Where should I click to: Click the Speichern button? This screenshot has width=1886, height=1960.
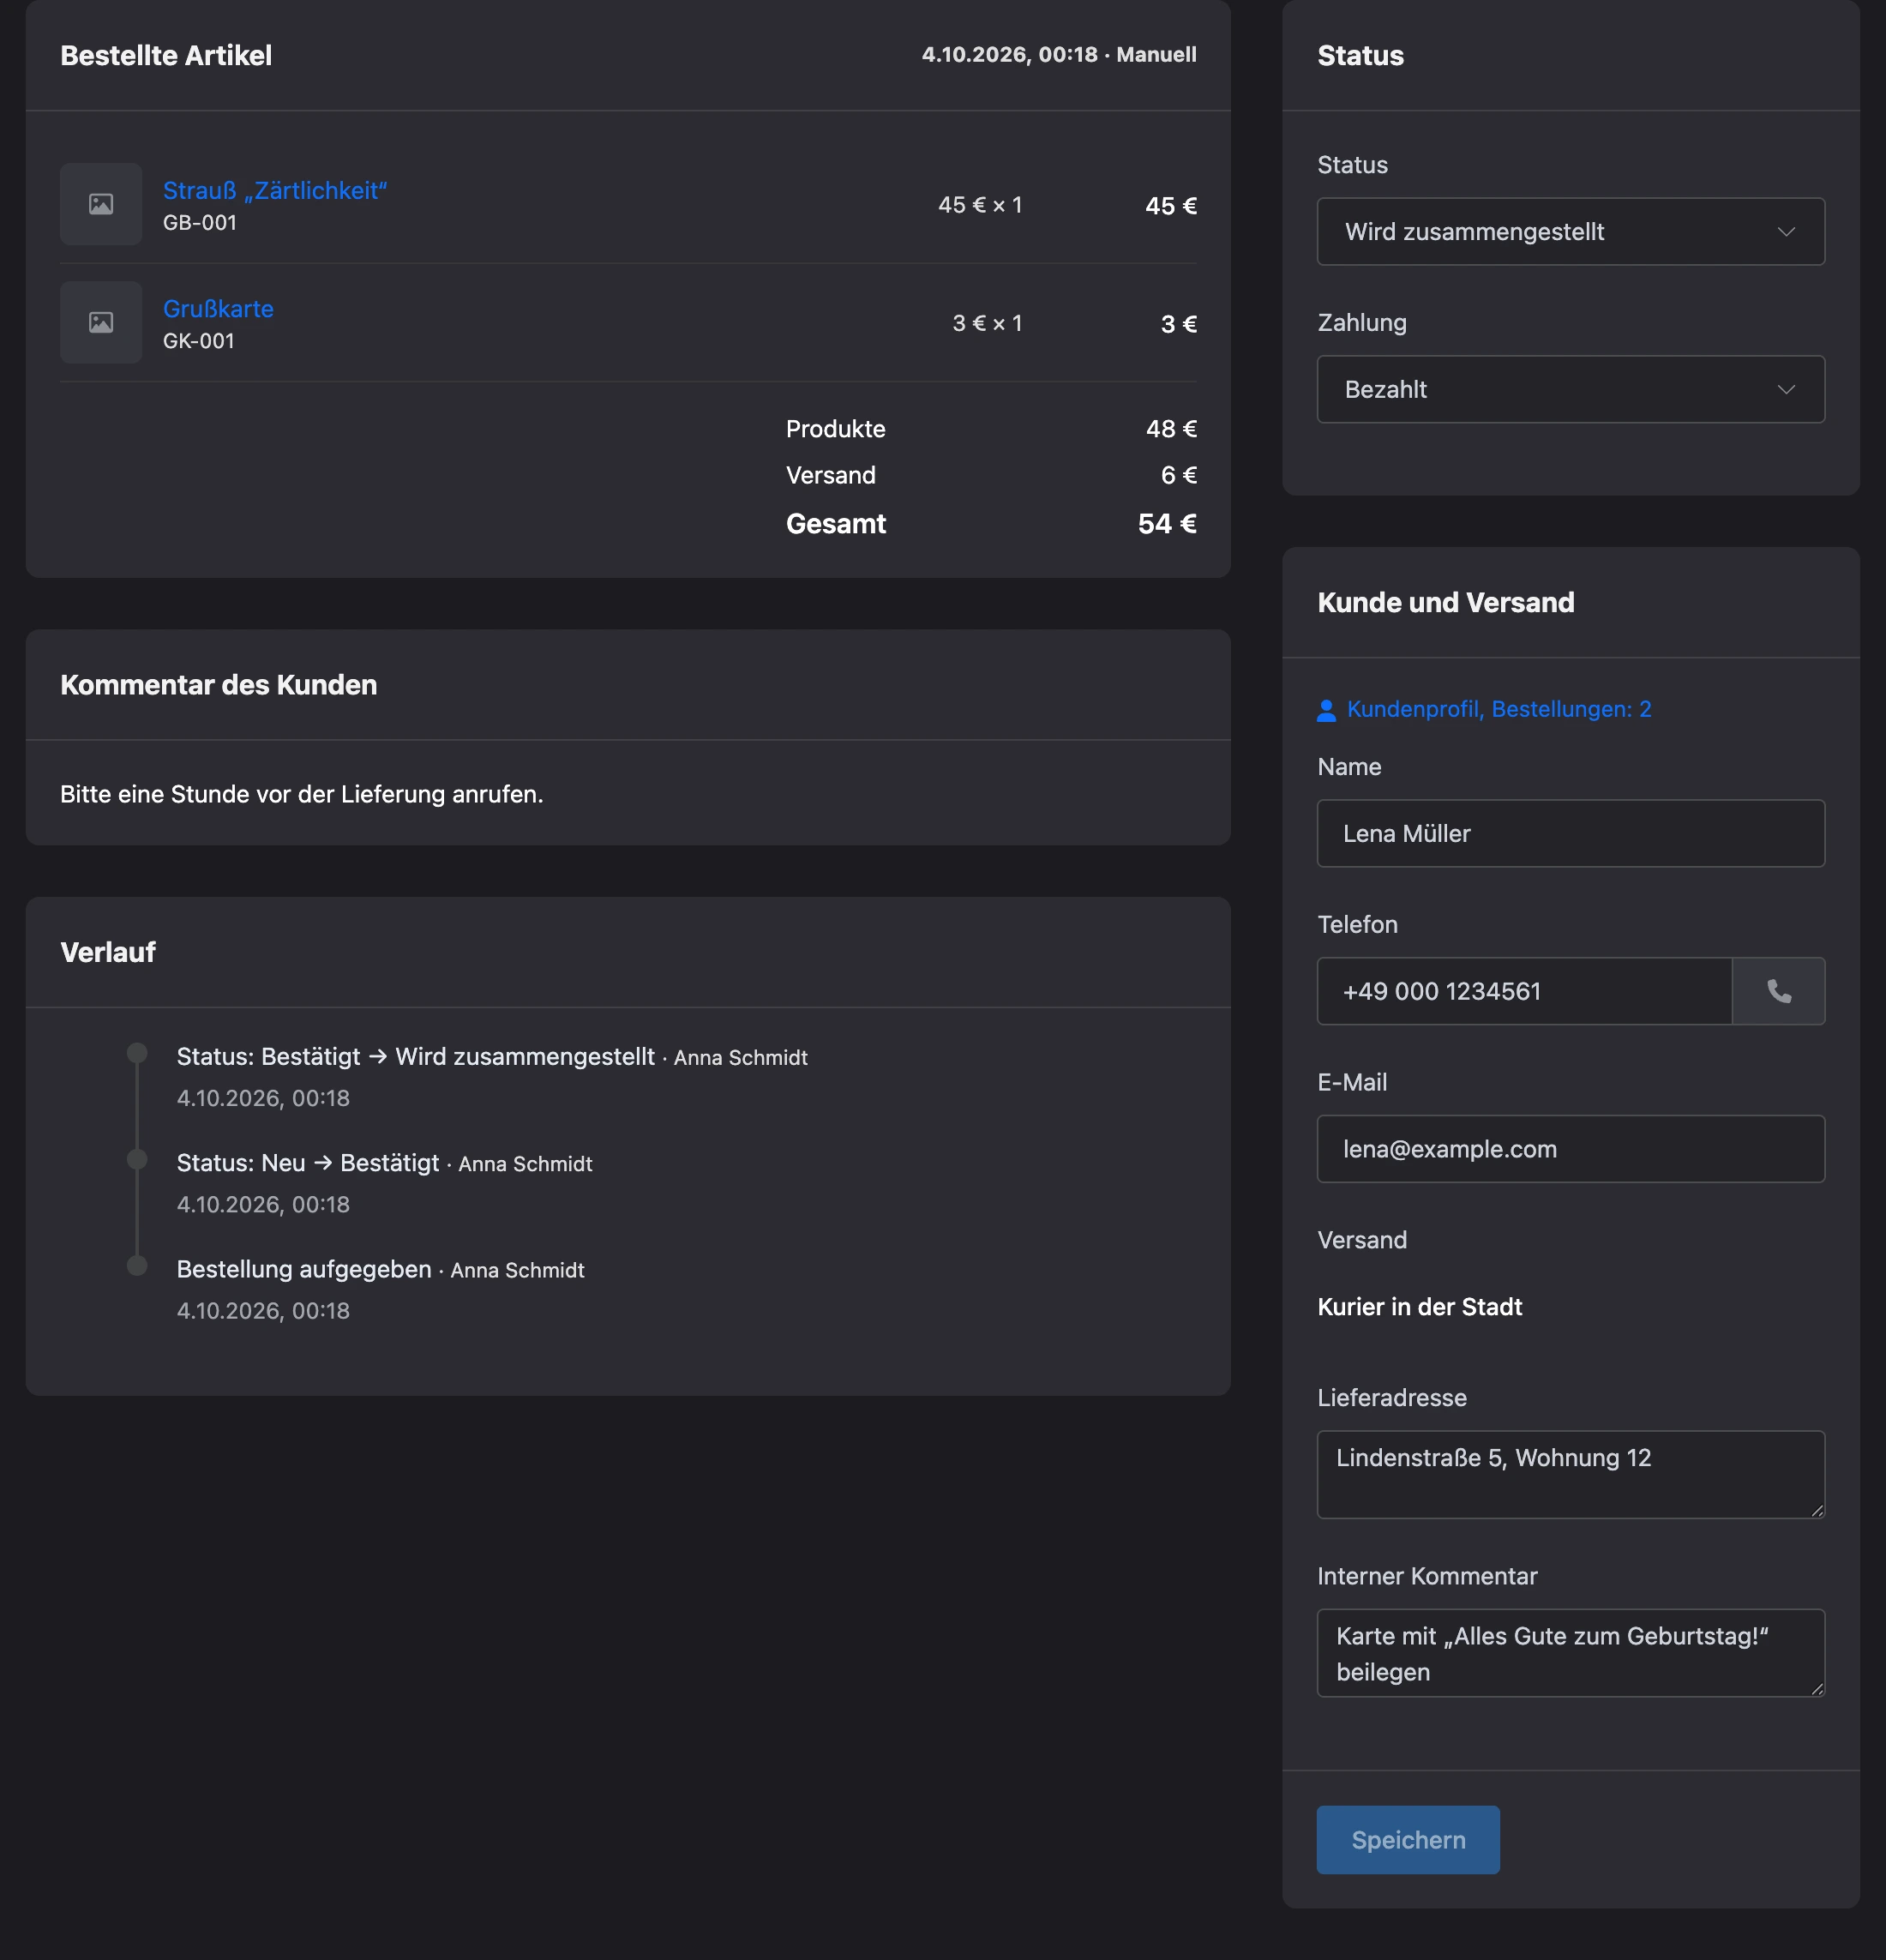(1408, 1839)
